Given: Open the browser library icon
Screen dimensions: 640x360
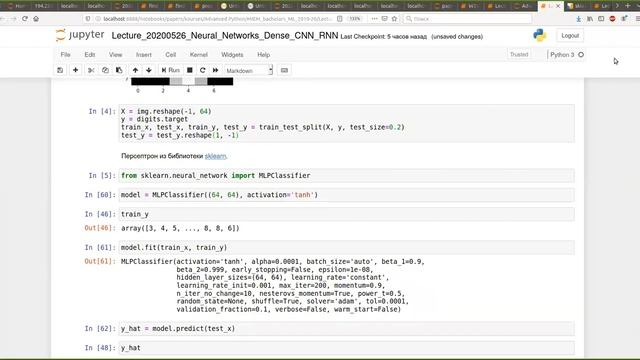Looking at the screenshot, I should [x=590, y=19].
